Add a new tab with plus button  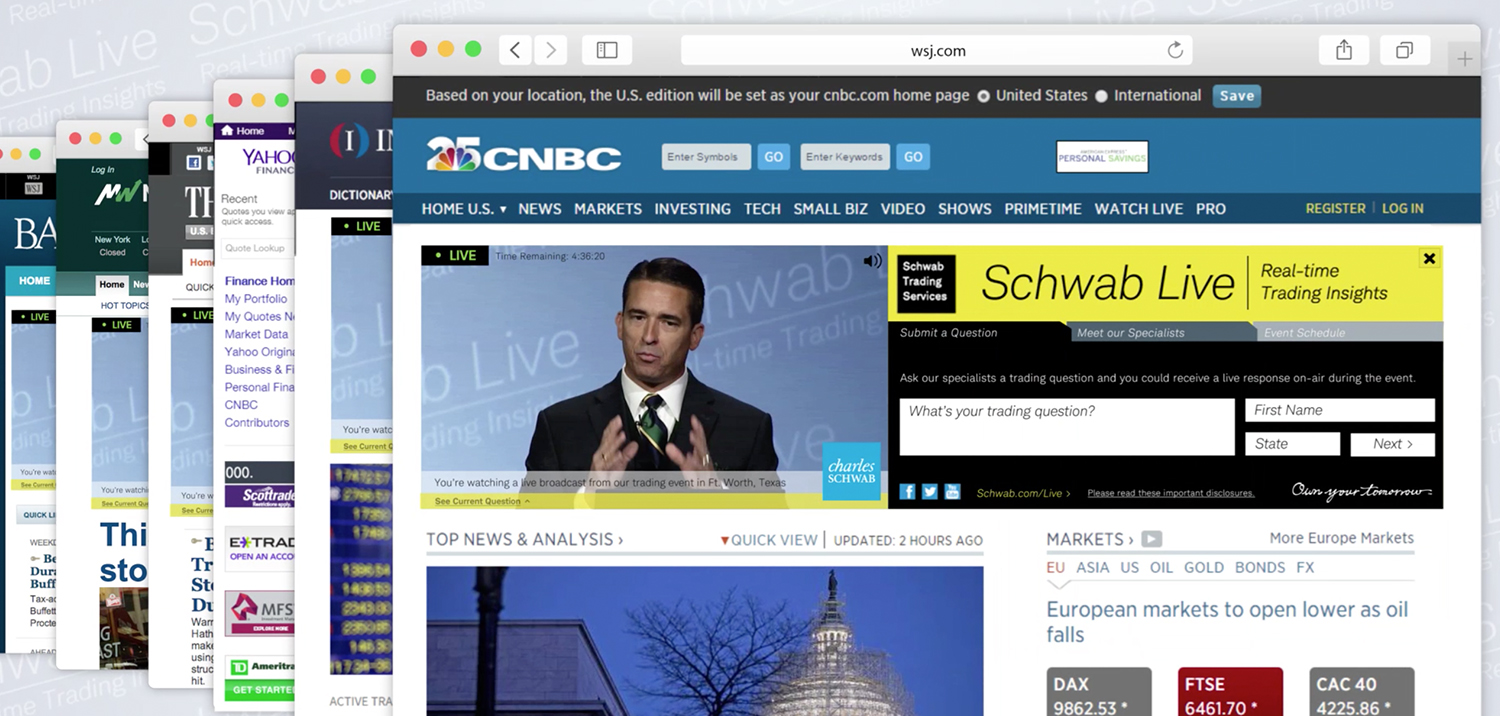(x=1464, y=59)
